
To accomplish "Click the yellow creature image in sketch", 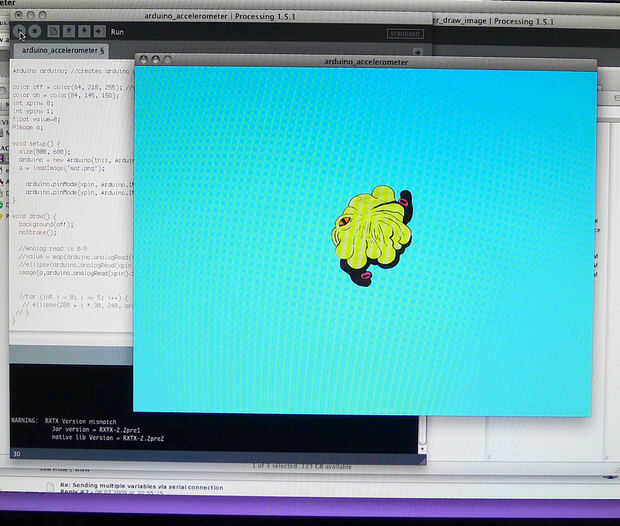I will click(372, 235).
